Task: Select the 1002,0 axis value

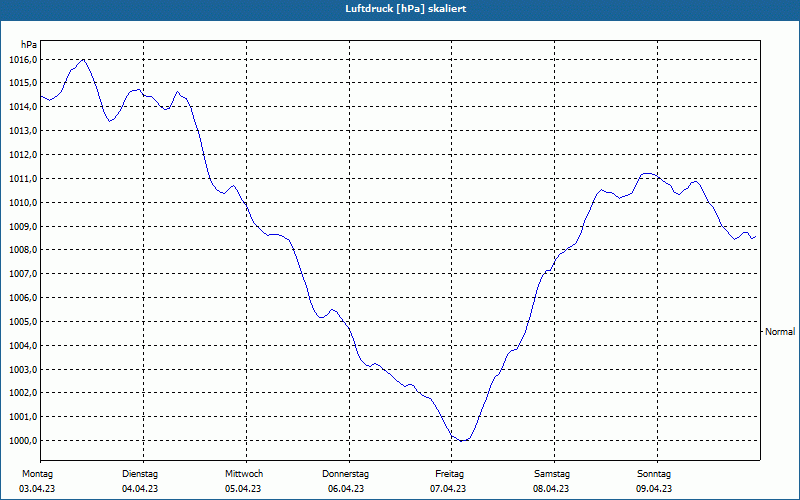Action: [x=23, y=393]
